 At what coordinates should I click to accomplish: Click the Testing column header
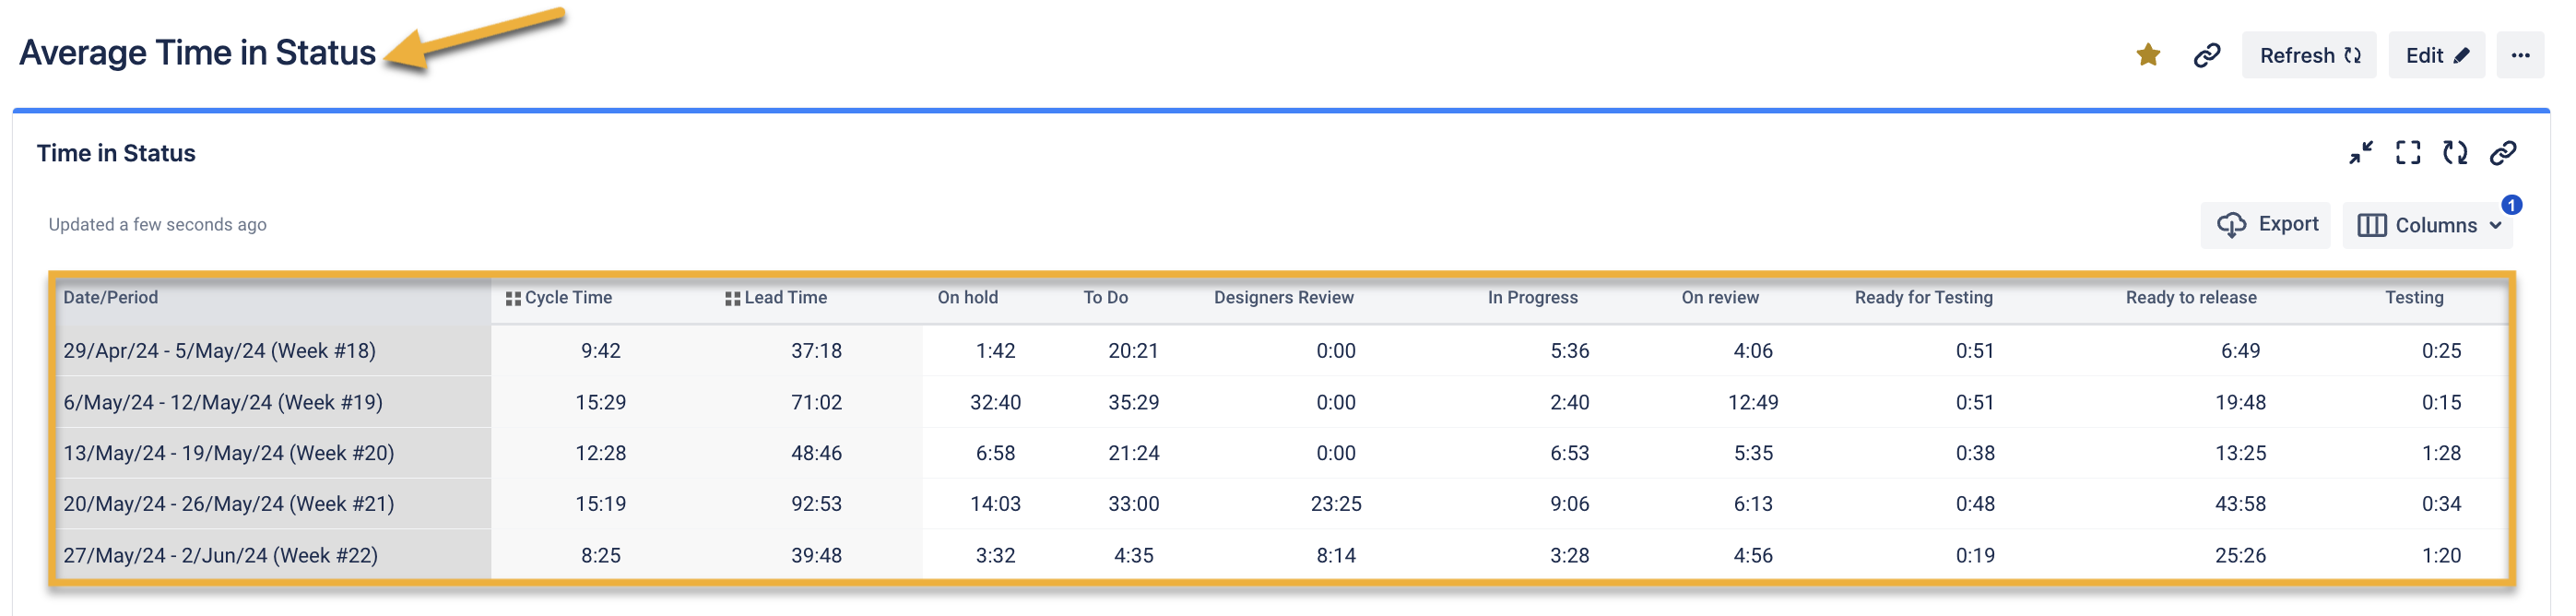(x=2414, y=298)
